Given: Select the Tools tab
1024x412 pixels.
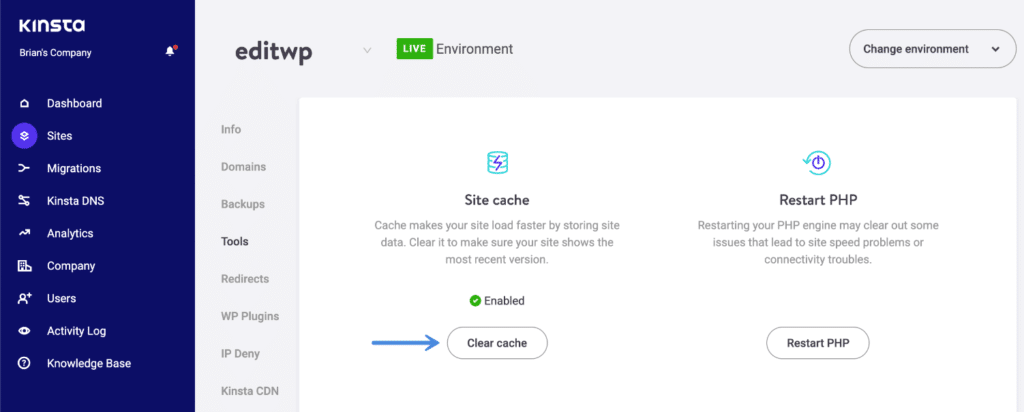Looking at the screenshot, I should click(235, 242).
